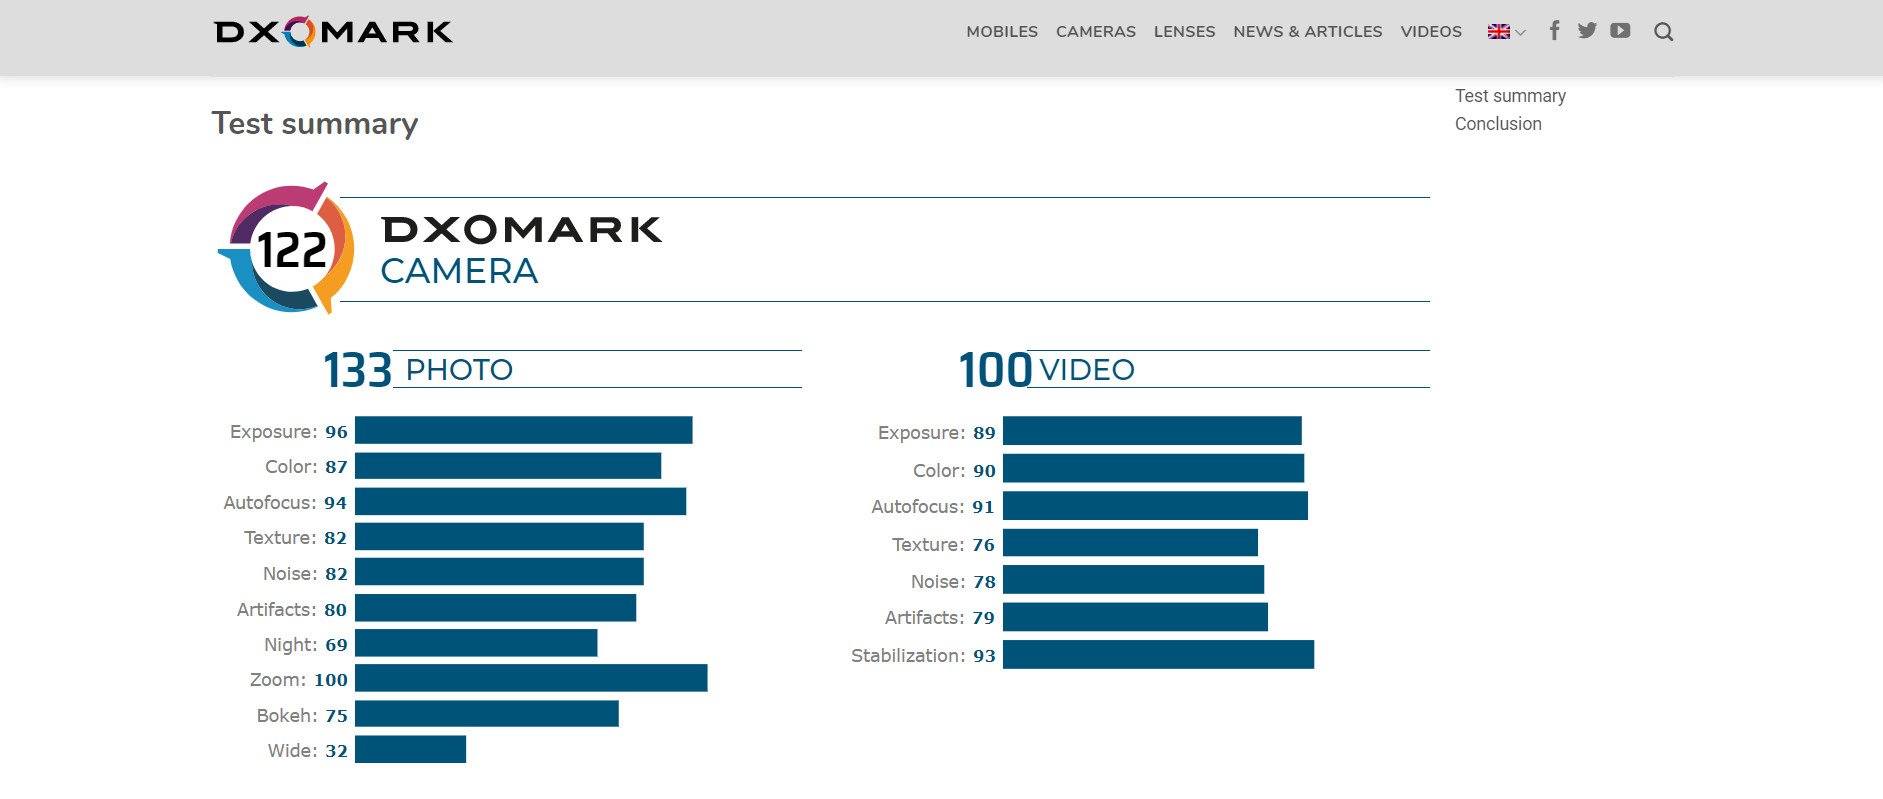Click the 100 video score number

click(995, 370)
